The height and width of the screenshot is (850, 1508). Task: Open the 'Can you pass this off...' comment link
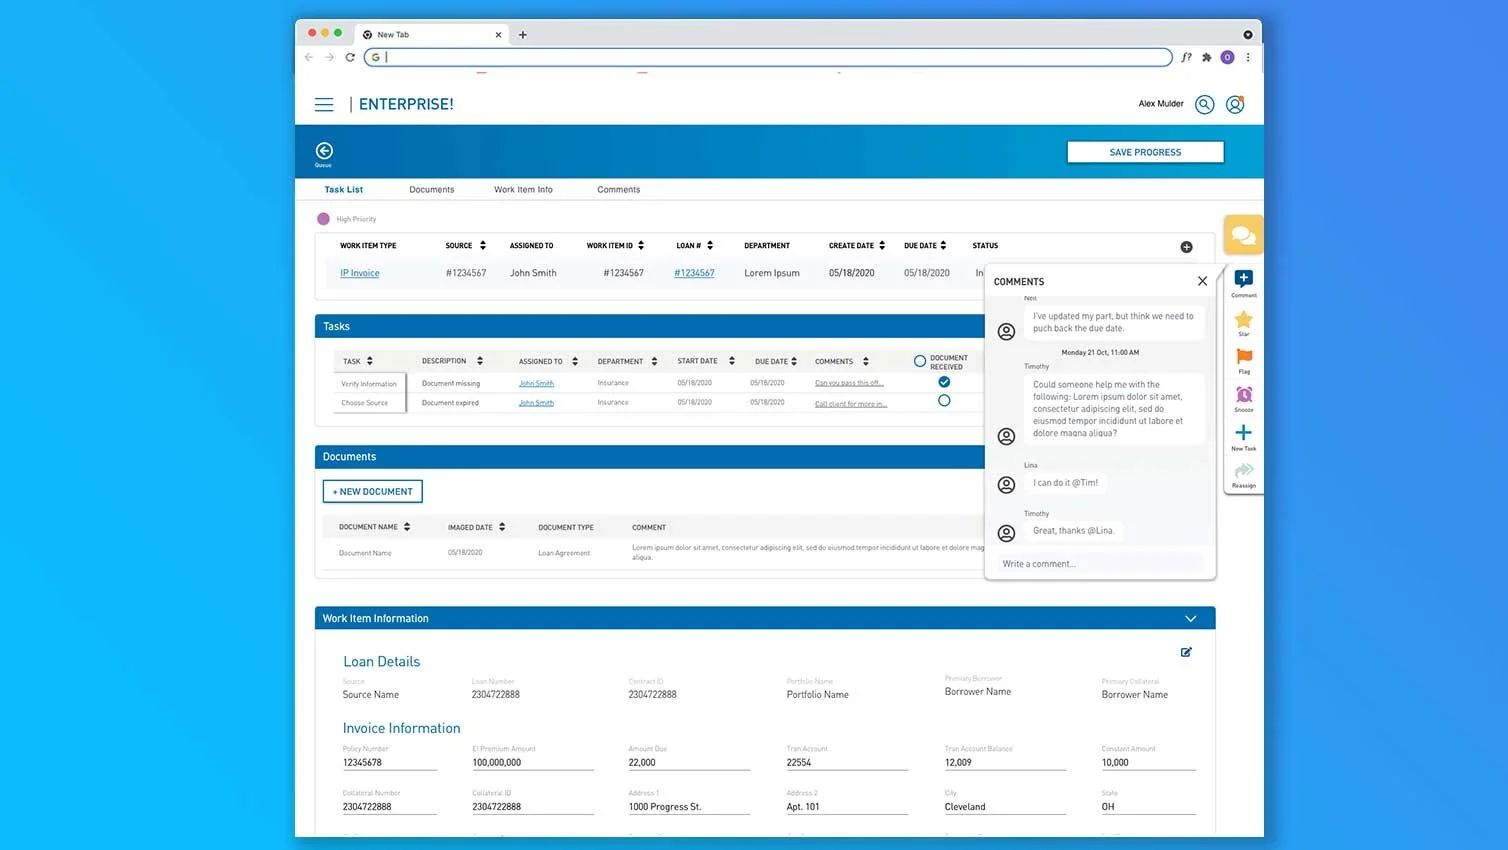(849, 383)
